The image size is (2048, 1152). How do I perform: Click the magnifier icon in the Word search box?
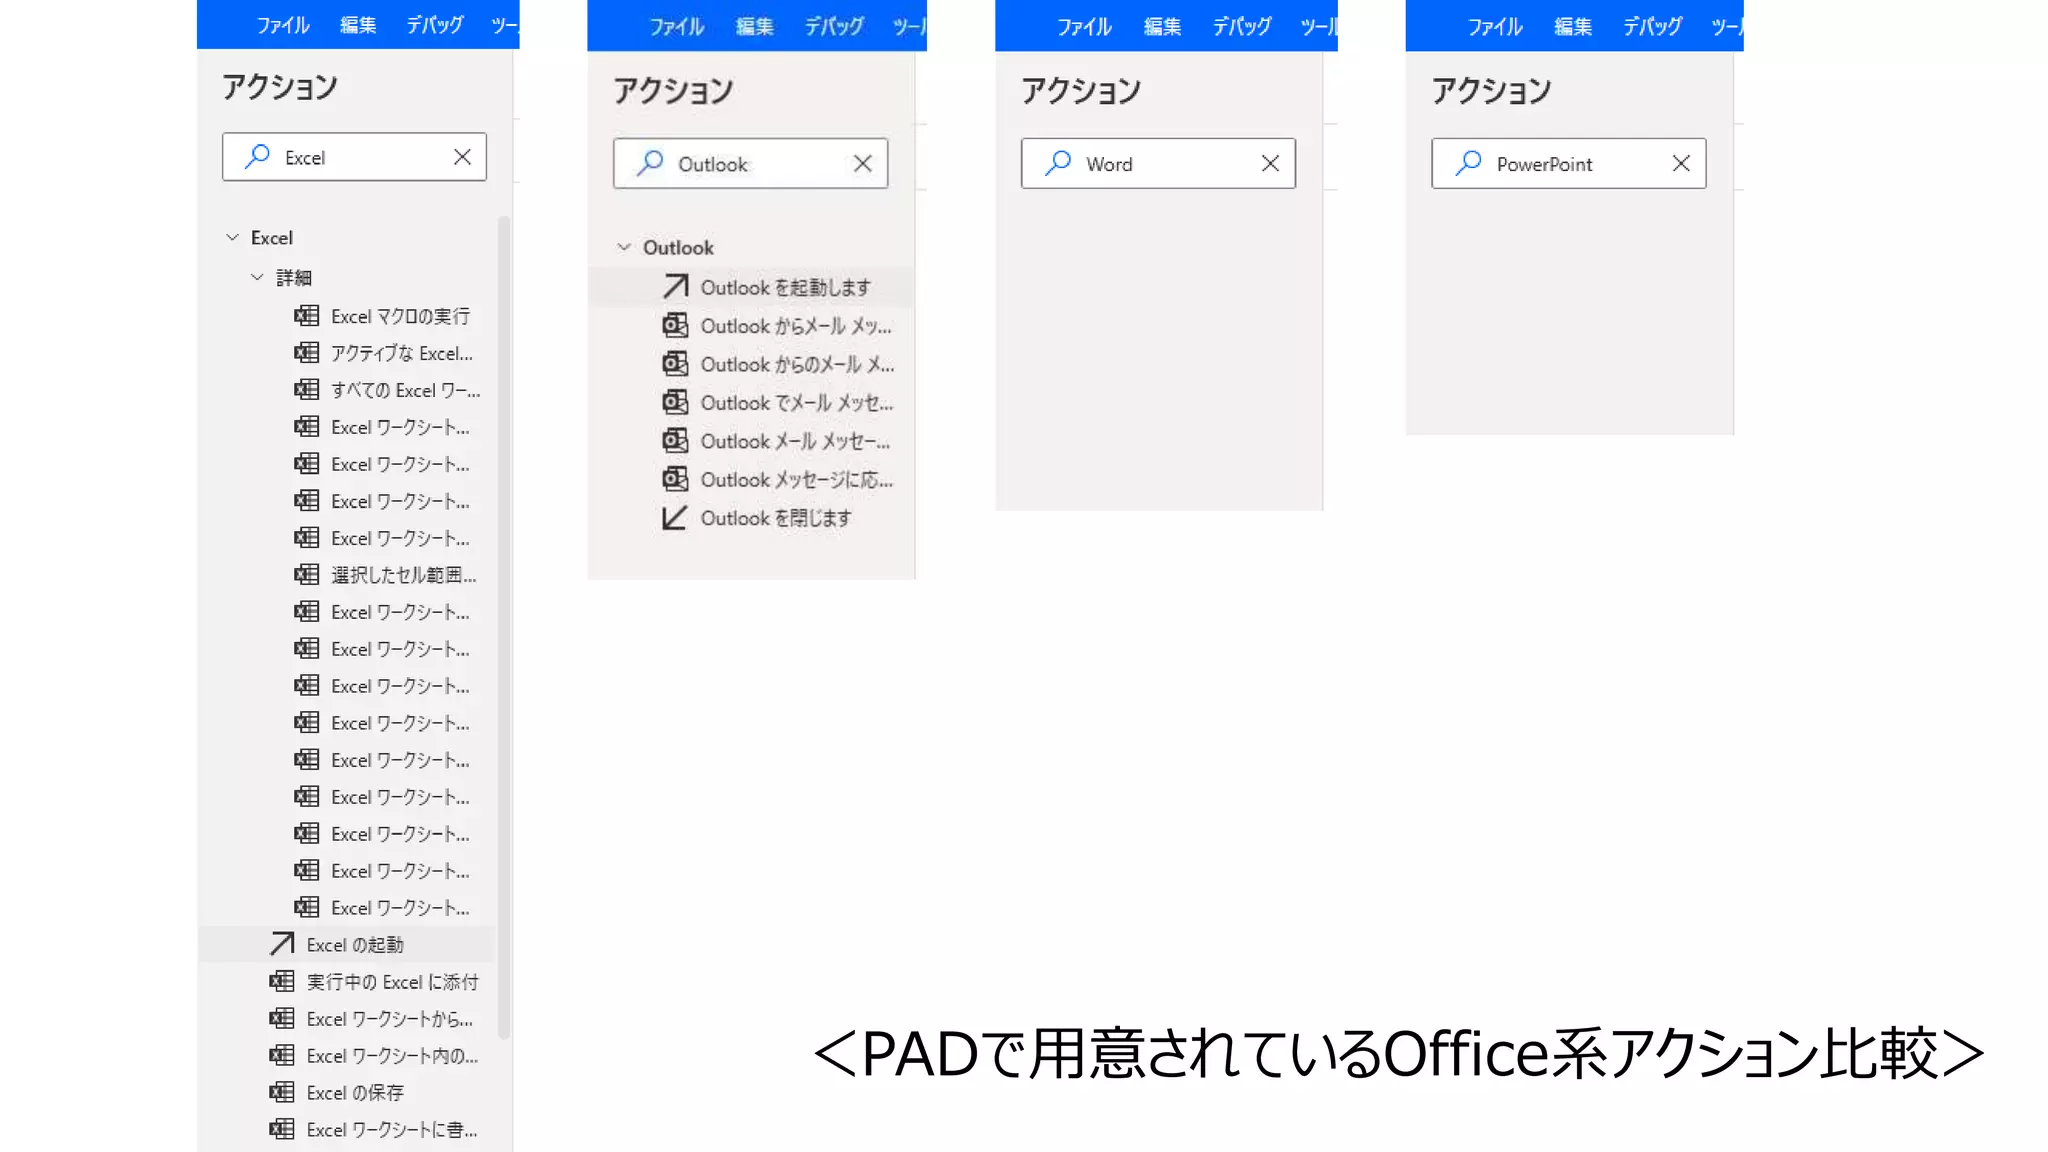click(1058, 162)
